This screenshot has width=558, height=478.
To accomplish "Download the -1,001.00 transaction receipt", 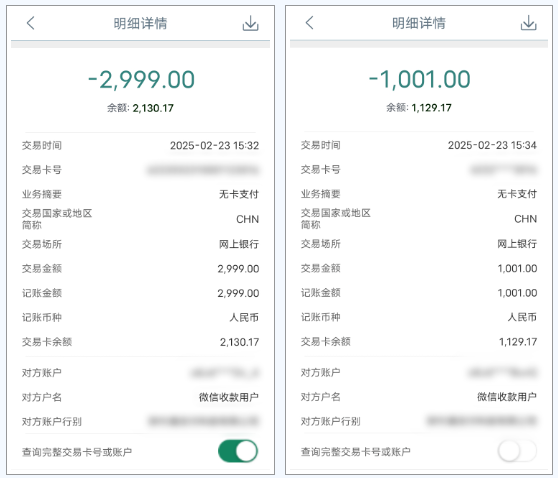I will click(x=528, y=23).
